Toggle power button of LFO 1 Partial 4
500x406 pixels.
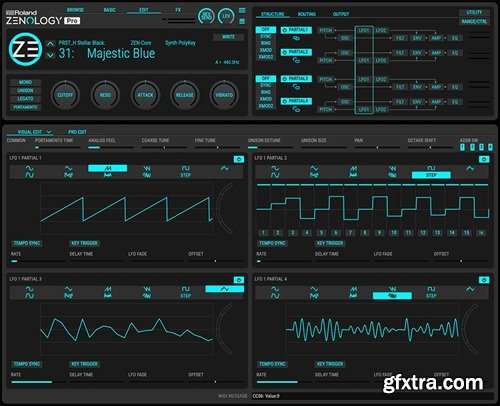(x=484, y=280)
